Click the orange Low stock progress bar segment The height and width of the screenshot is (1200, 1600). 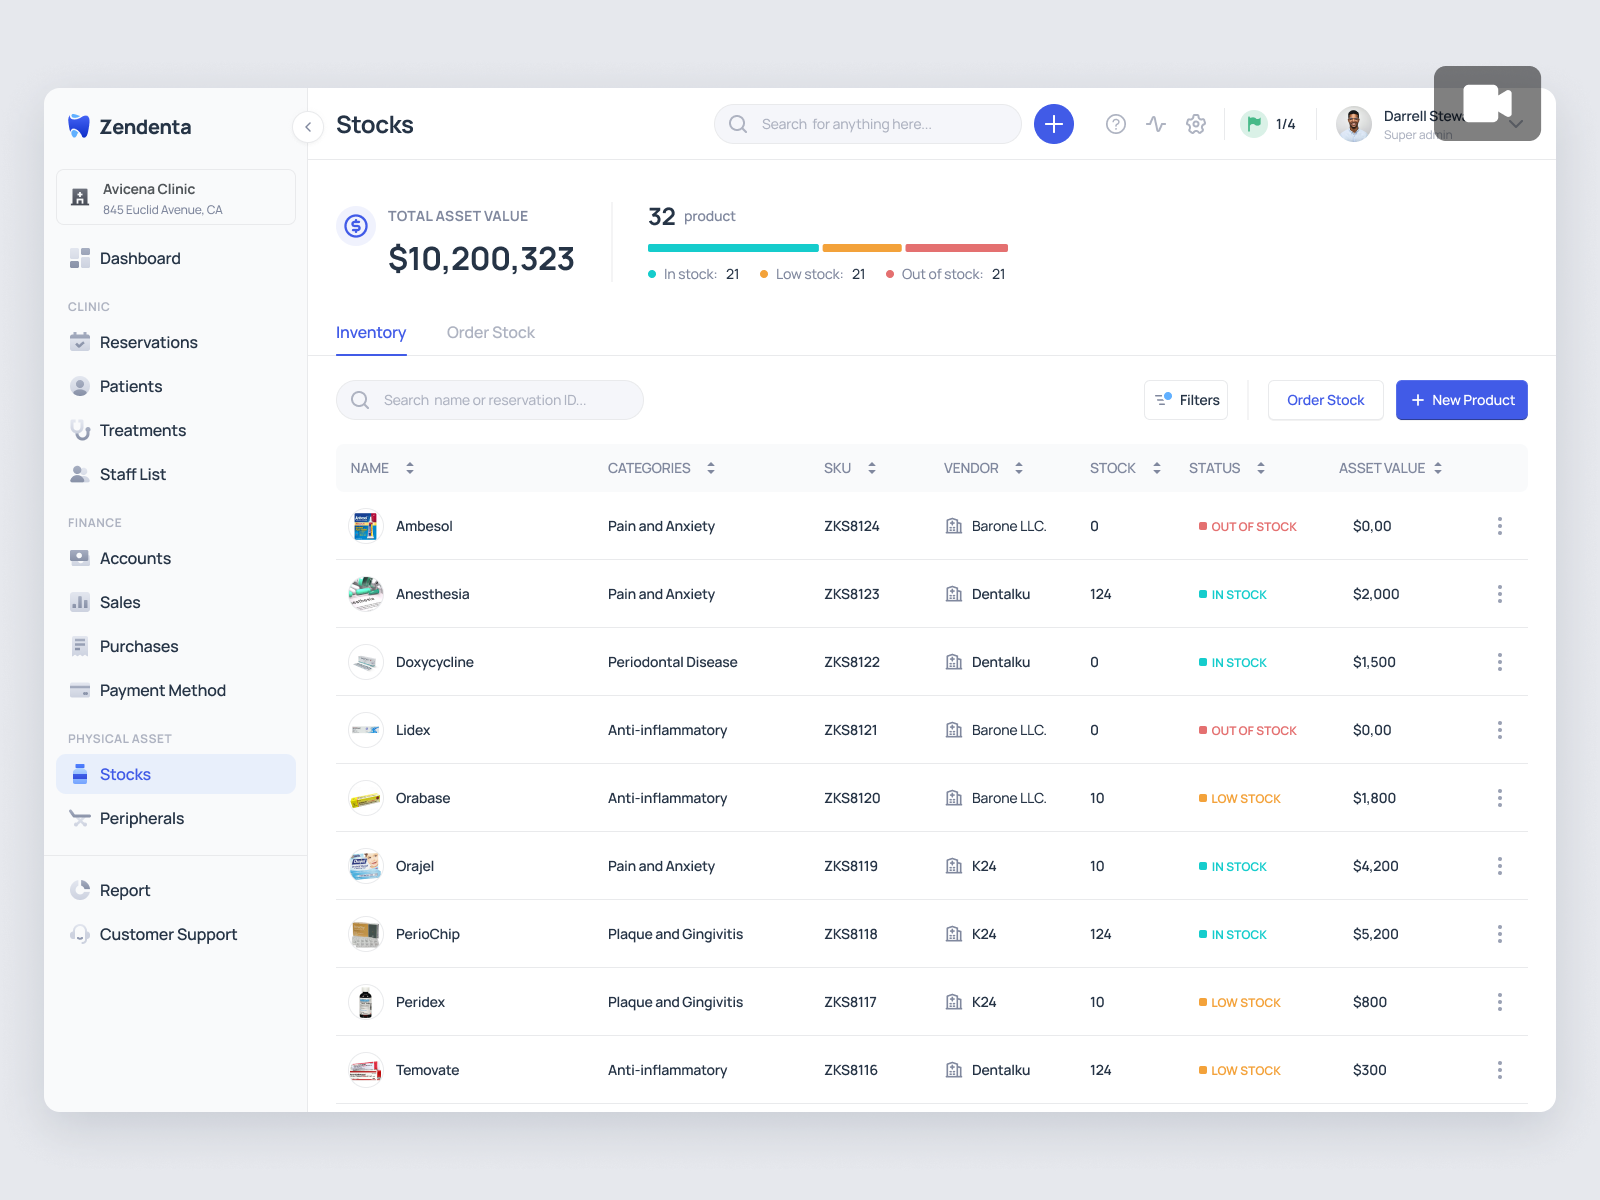coord(861,248)
